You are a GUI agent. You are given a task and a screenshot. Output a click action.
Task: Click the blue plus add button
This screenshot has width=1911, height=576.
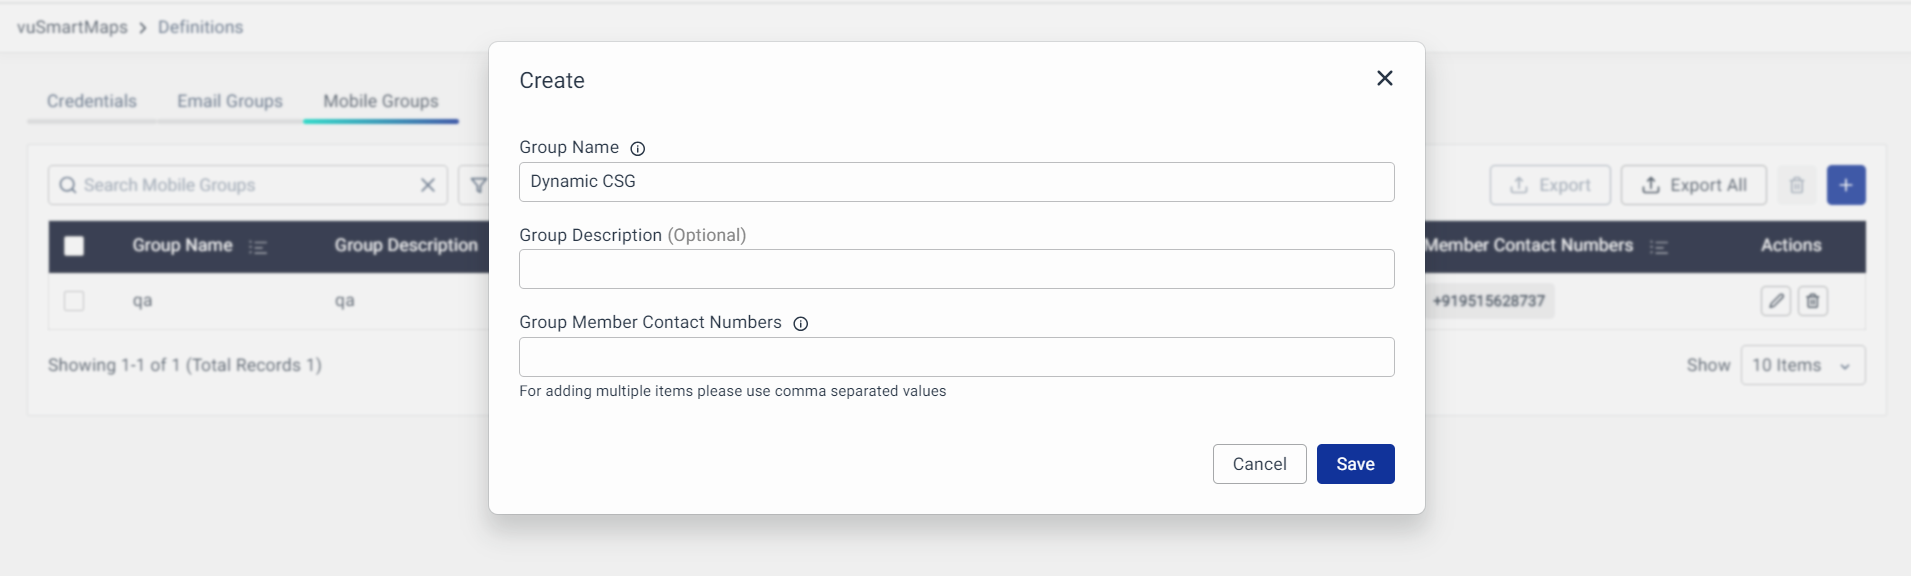pyautogui.click(x=1845, y=185)
